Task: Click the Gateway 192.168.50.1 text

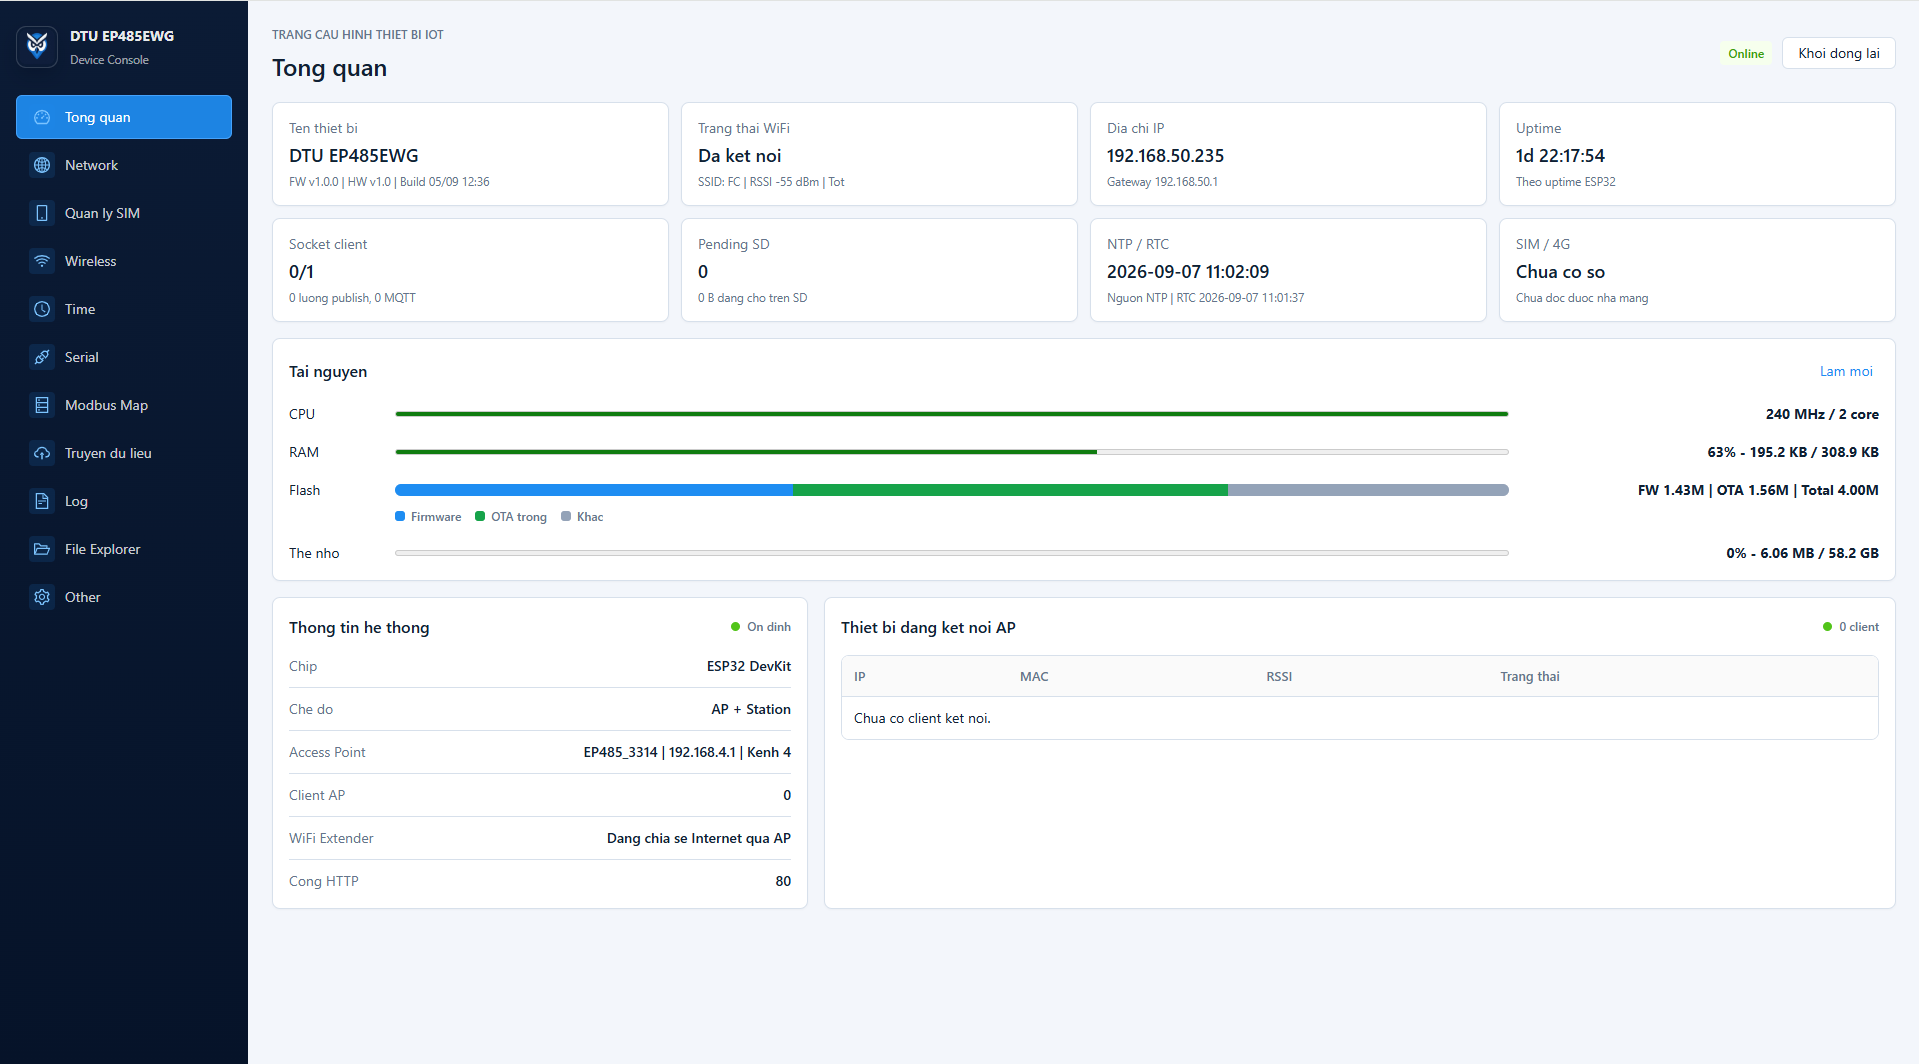Action: tap(1162, 182)
